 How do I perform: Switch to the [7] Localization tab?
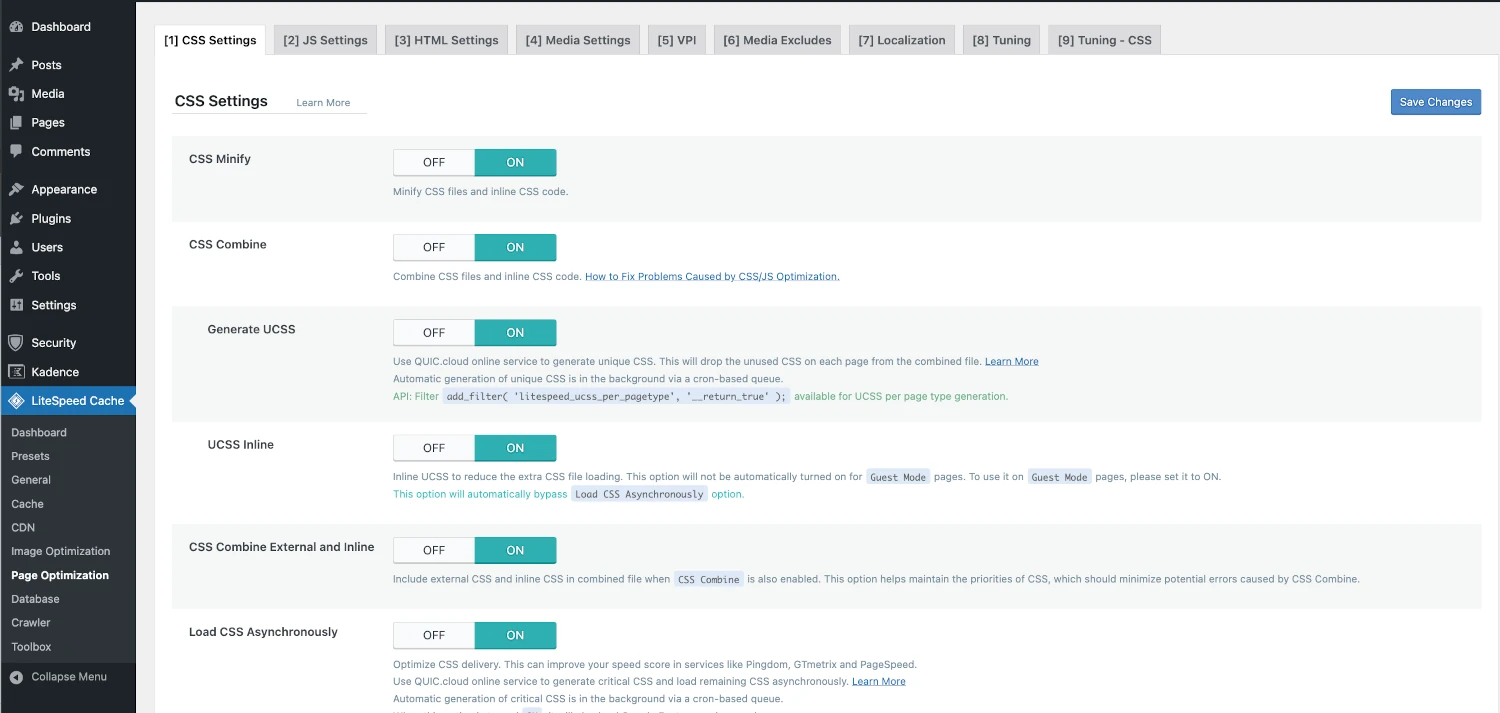(902, 40)
